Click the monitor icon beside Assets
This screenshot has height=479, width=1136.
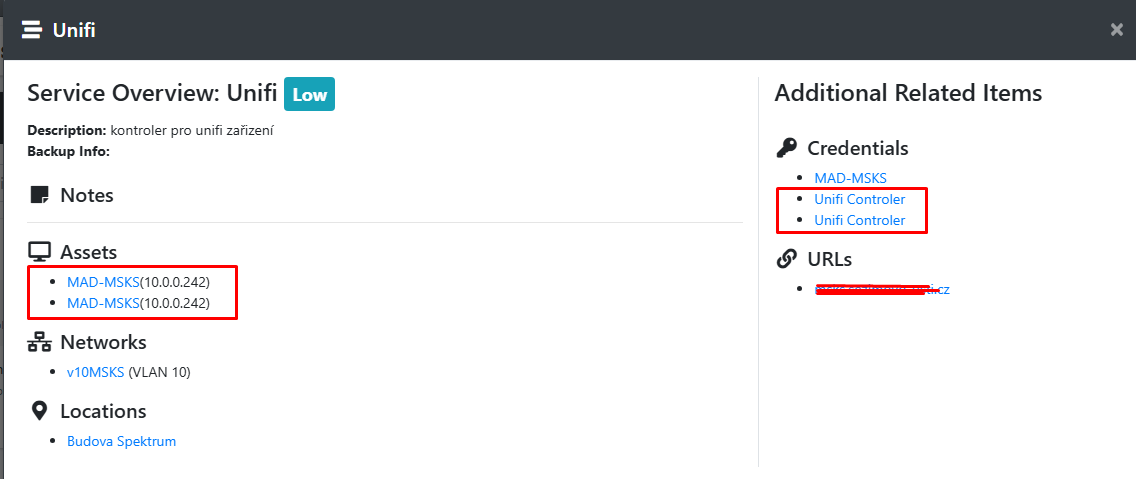click(x=40, y=253)
